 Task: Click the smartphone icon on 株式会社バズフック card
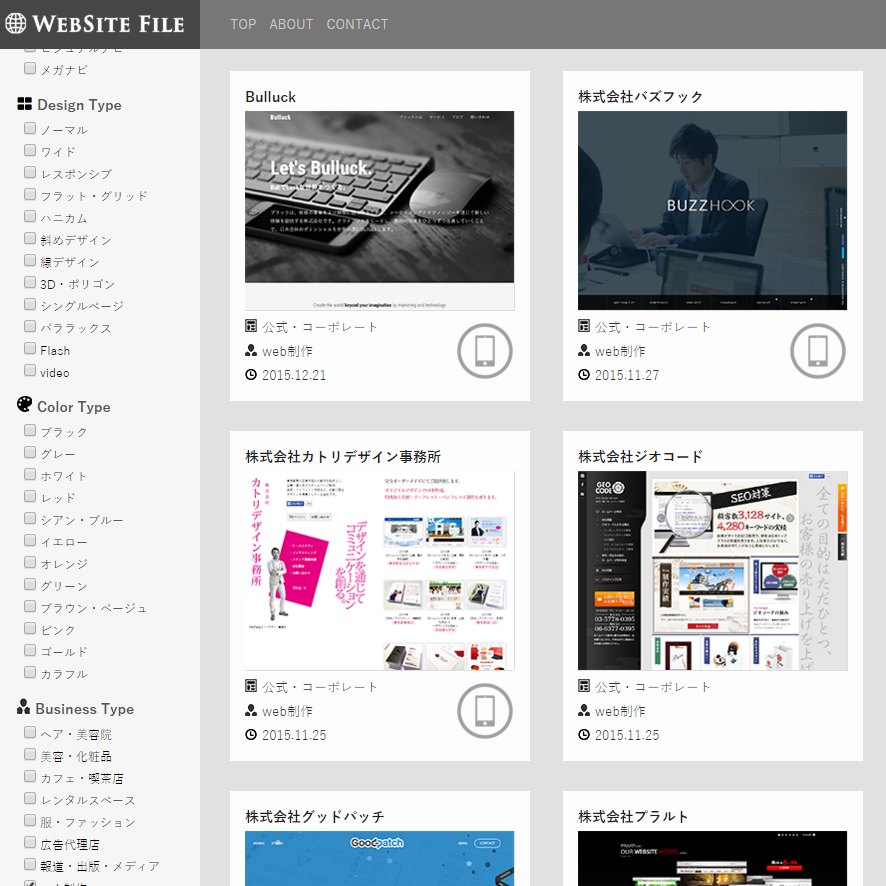[x=817, y=351]
